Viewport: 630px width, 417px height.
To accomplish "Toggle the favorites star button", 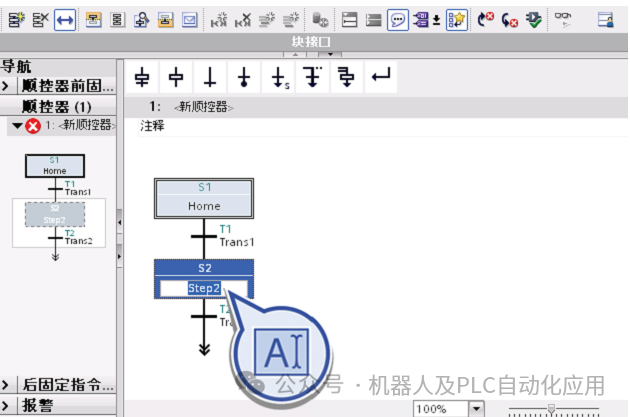I will [x=457, y=20].
